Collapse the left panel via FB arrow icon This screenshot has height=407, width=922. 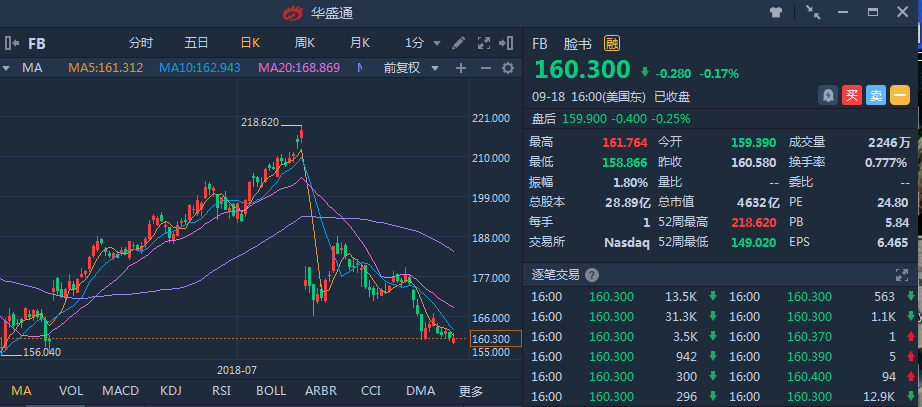coord(12,43)
